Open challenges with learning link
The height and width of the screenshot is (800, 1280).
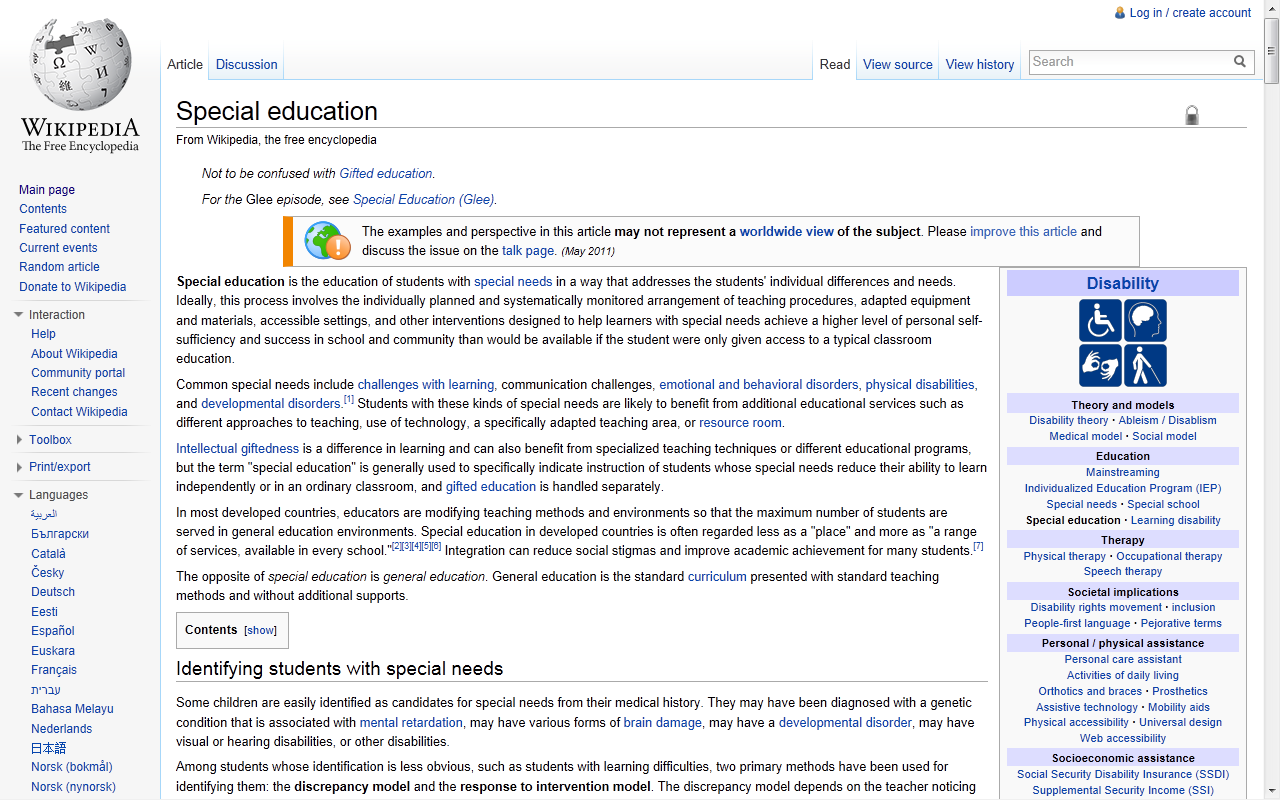tap(426, 385)
